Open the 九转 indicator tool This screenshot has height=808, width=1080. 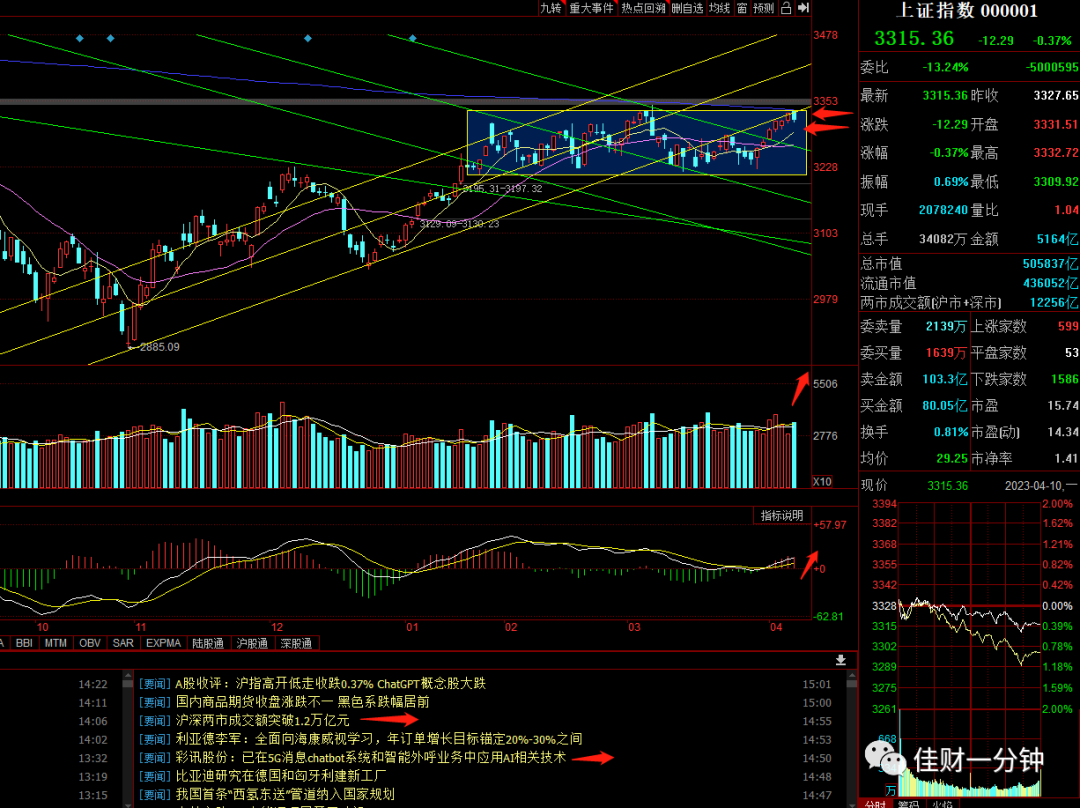click(551, 8)
